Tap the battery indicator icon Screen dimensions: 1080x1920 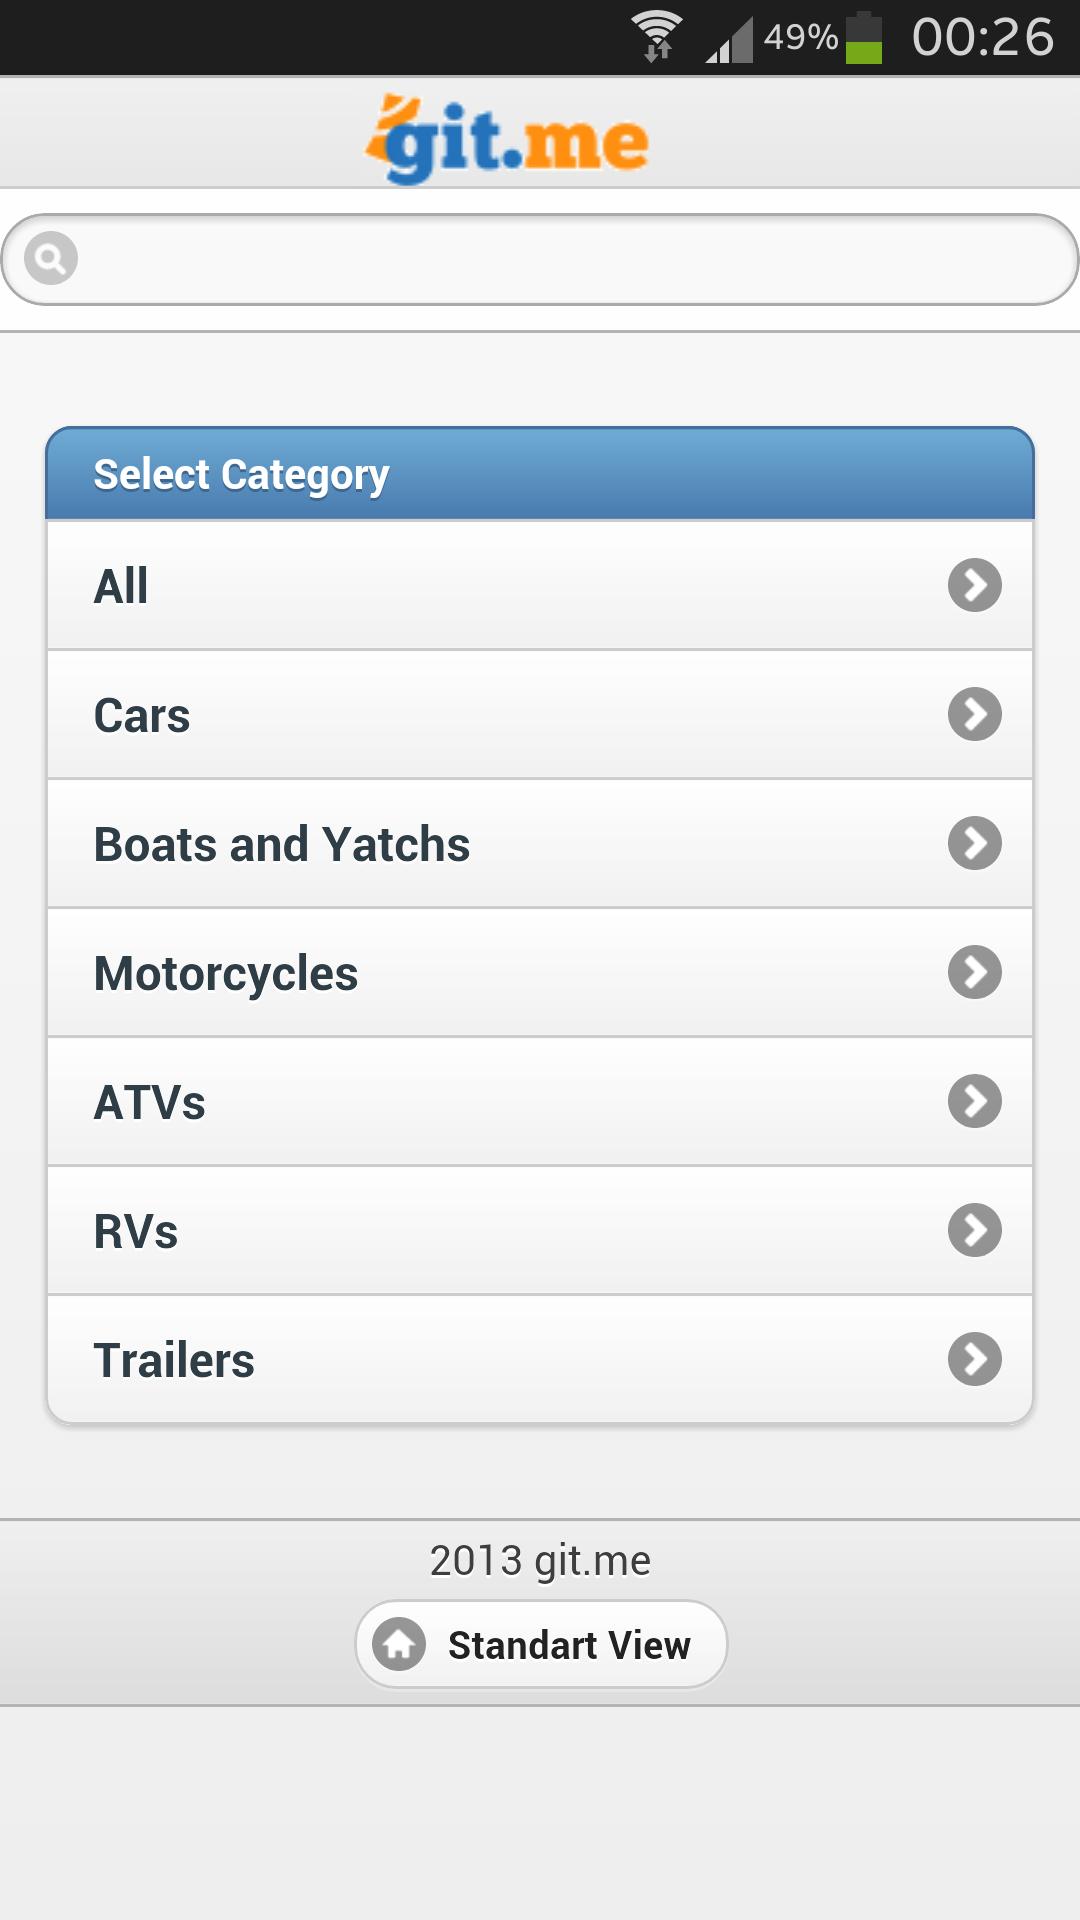tap(863, 38)
